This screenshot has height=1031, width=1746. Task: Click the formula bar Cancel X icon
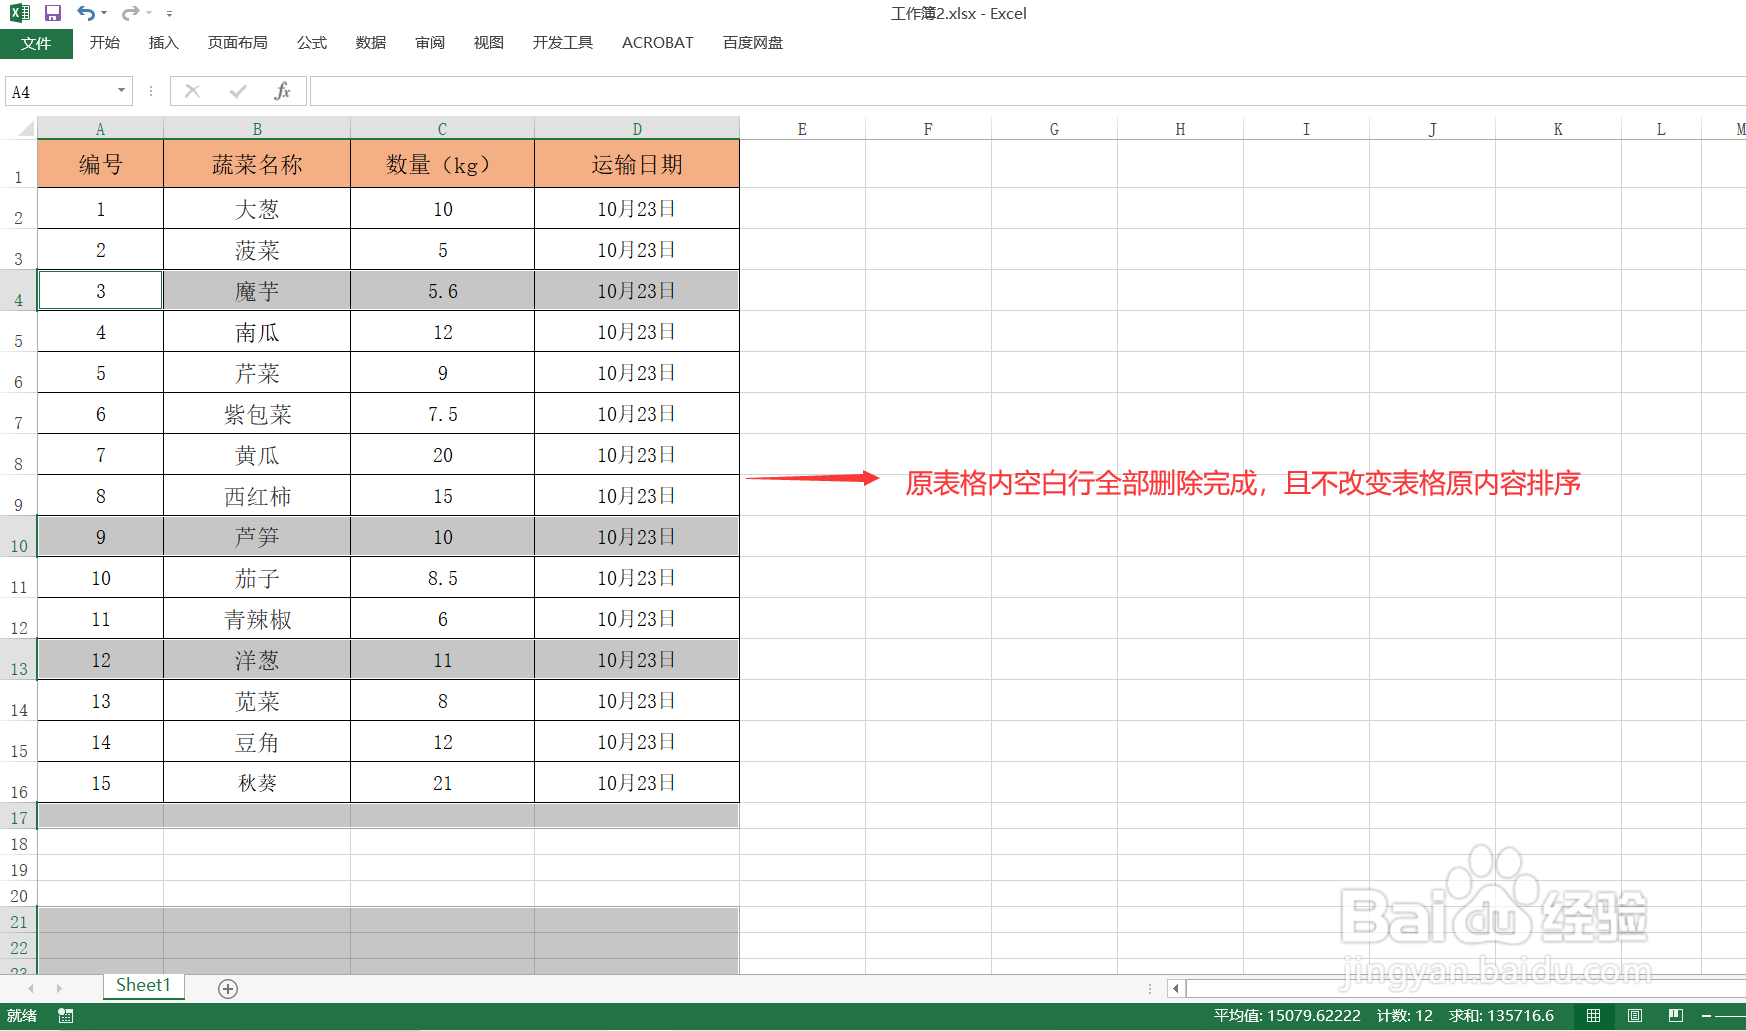[193, 91]
